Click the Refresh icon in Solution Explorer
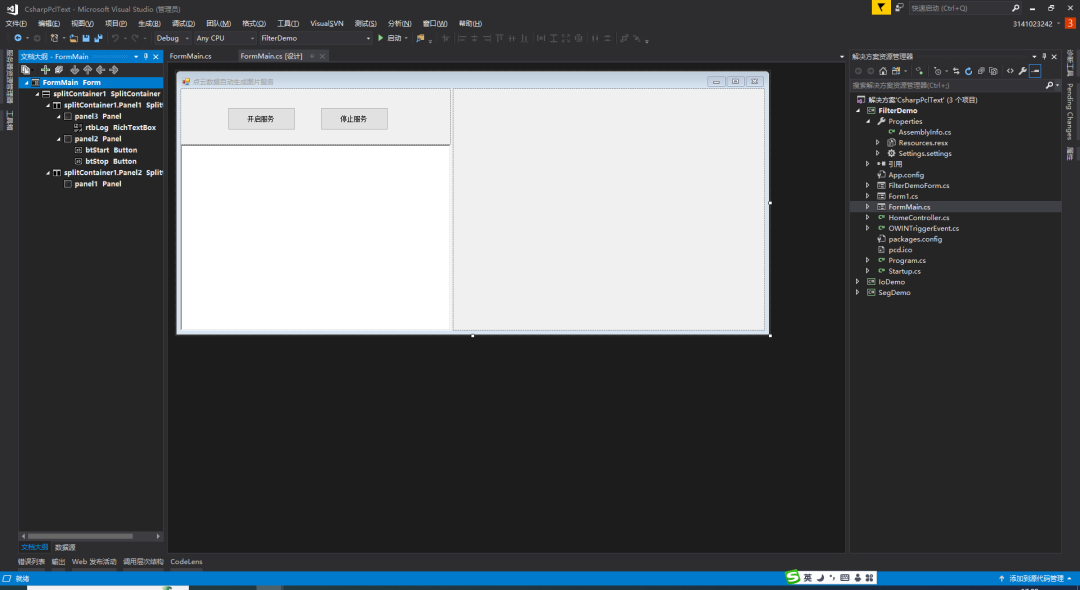Screen dimensions: 1080x590 click(x=968, y=71)
